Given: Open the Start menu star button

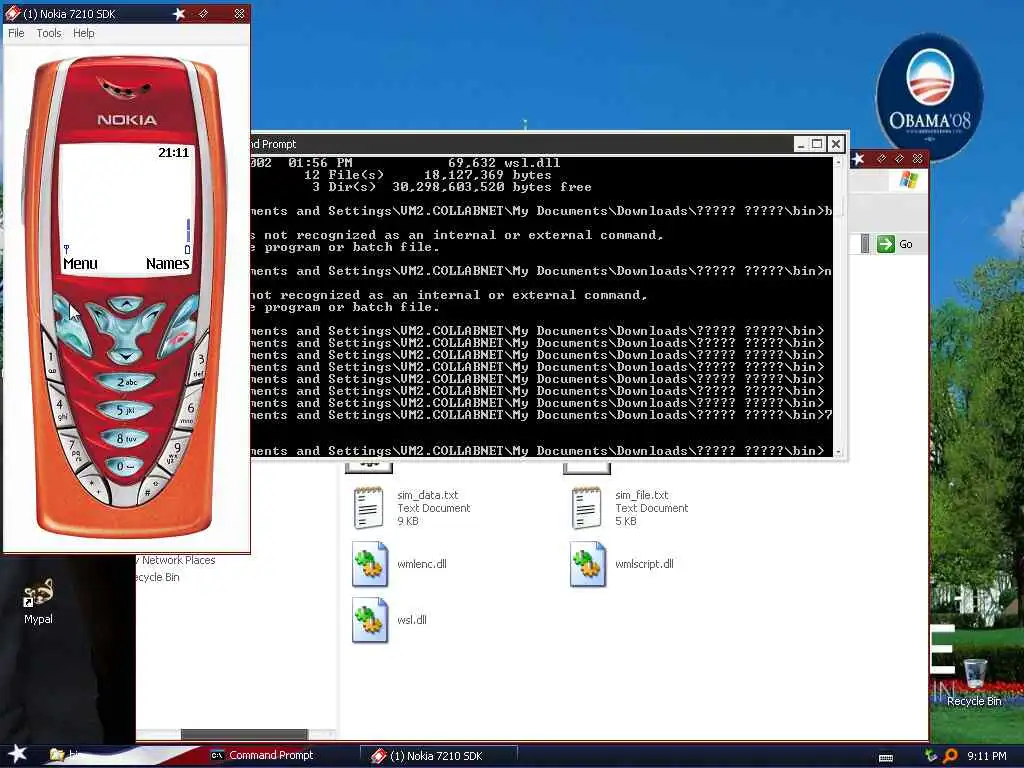Looking at the screenshot, I should pyautogui.click(x=17, y=754).
